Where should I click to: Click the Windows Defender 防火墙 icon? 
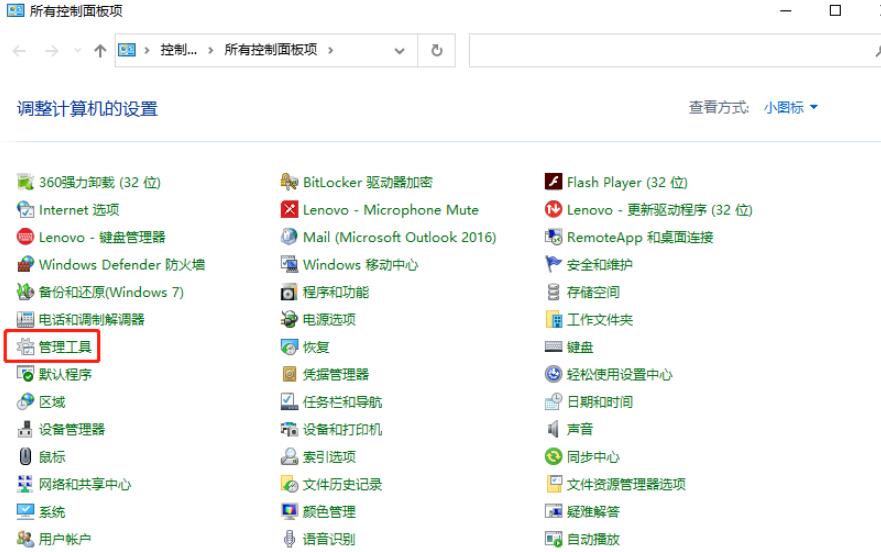click(25, 264)
